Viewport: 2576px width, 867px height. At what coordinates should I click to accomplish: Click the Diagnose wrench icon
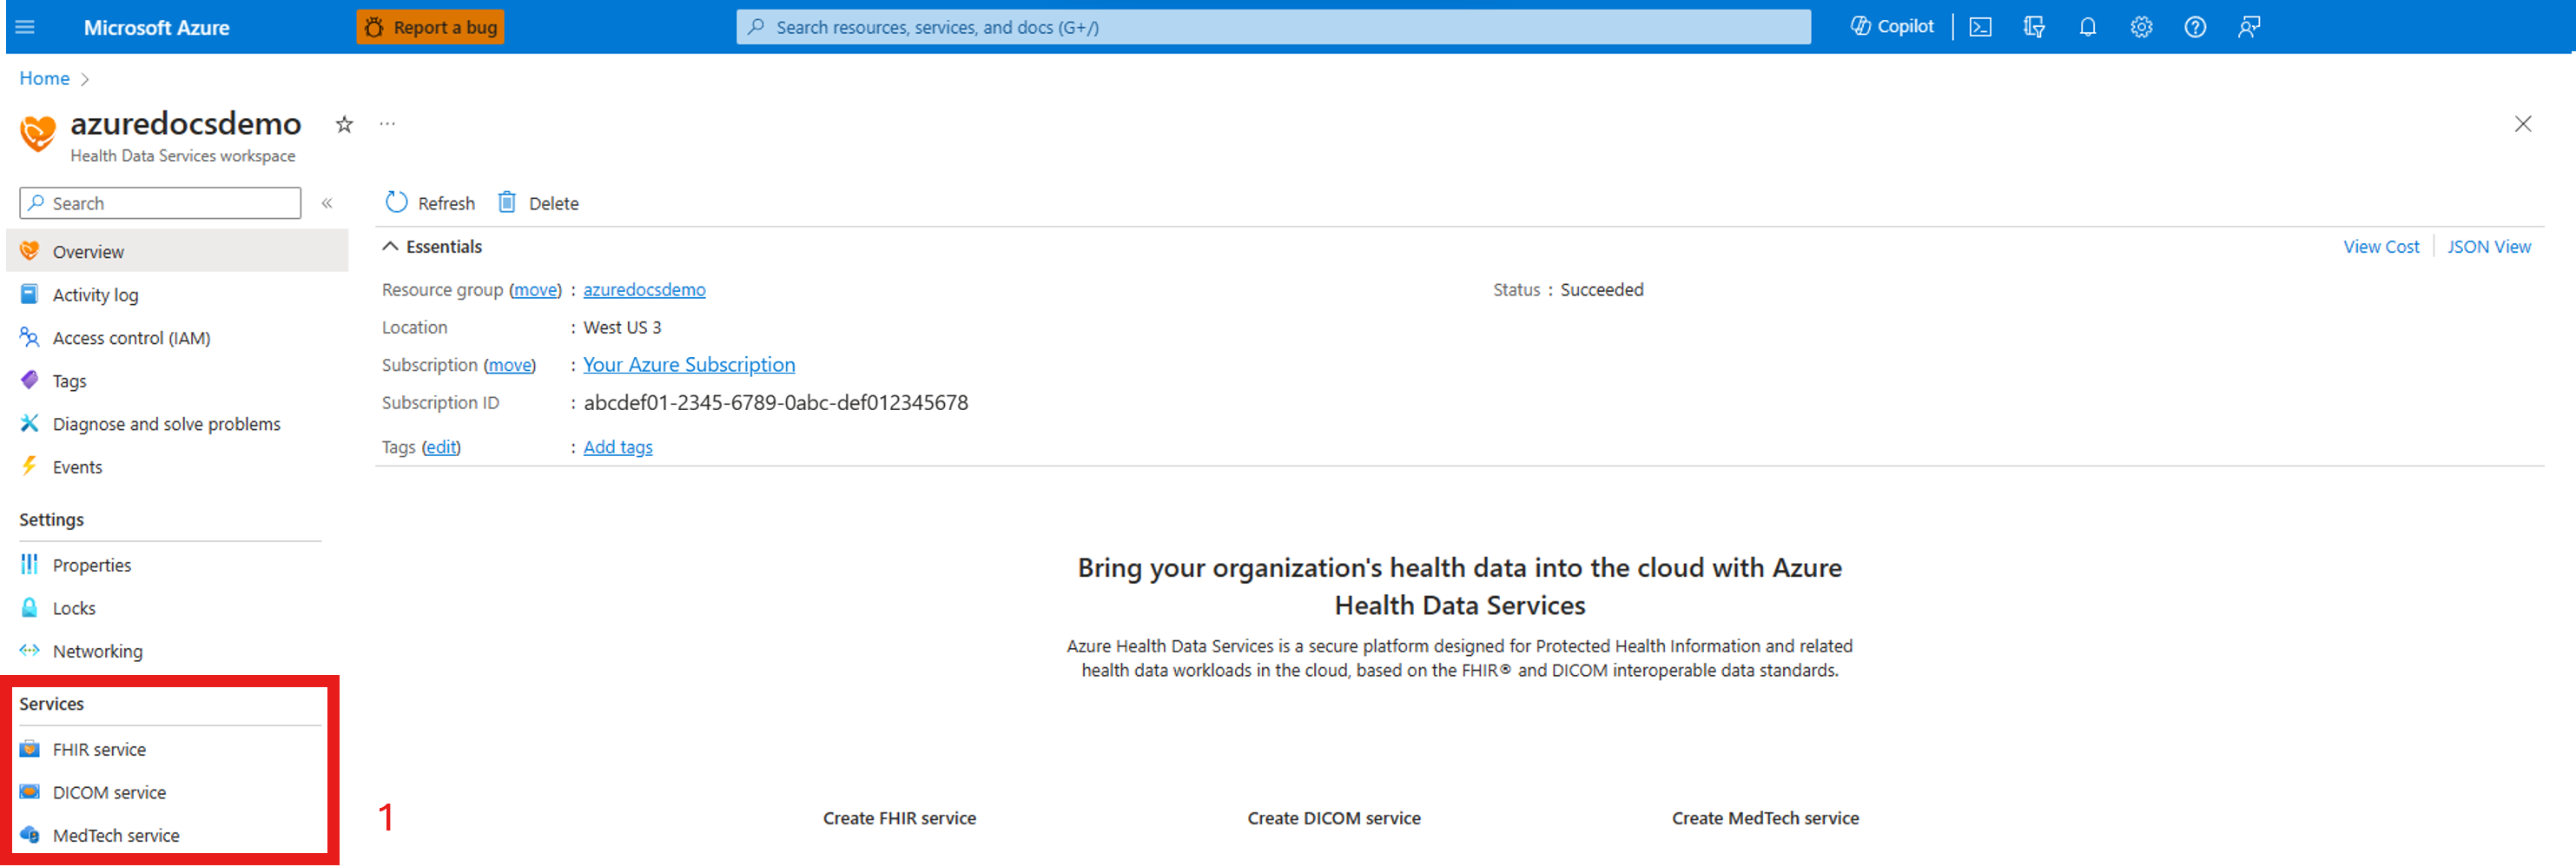pos(30,423)
